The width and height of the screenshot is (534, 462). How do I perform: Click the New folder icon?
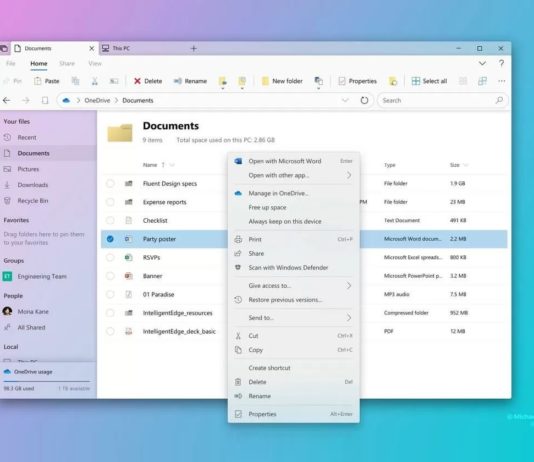265,81
